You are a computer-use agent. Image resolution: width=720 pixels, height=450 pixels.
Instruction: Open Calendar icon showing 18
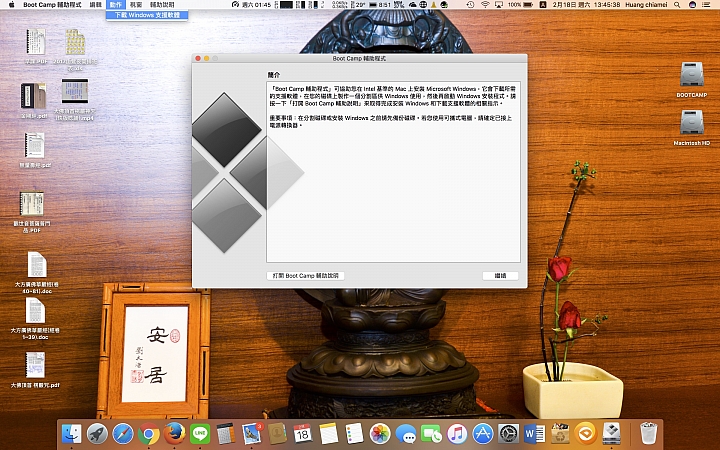(x=303, y=433)
